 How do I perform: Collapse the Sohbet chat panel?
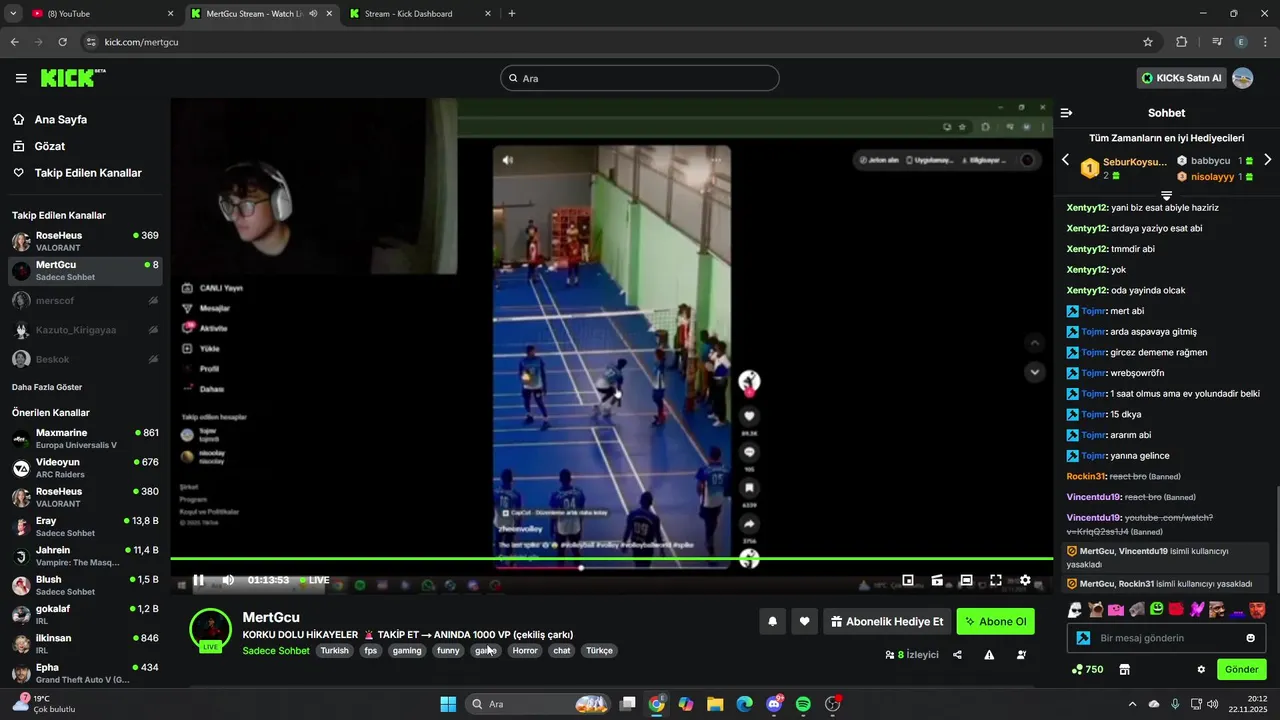1066,113
